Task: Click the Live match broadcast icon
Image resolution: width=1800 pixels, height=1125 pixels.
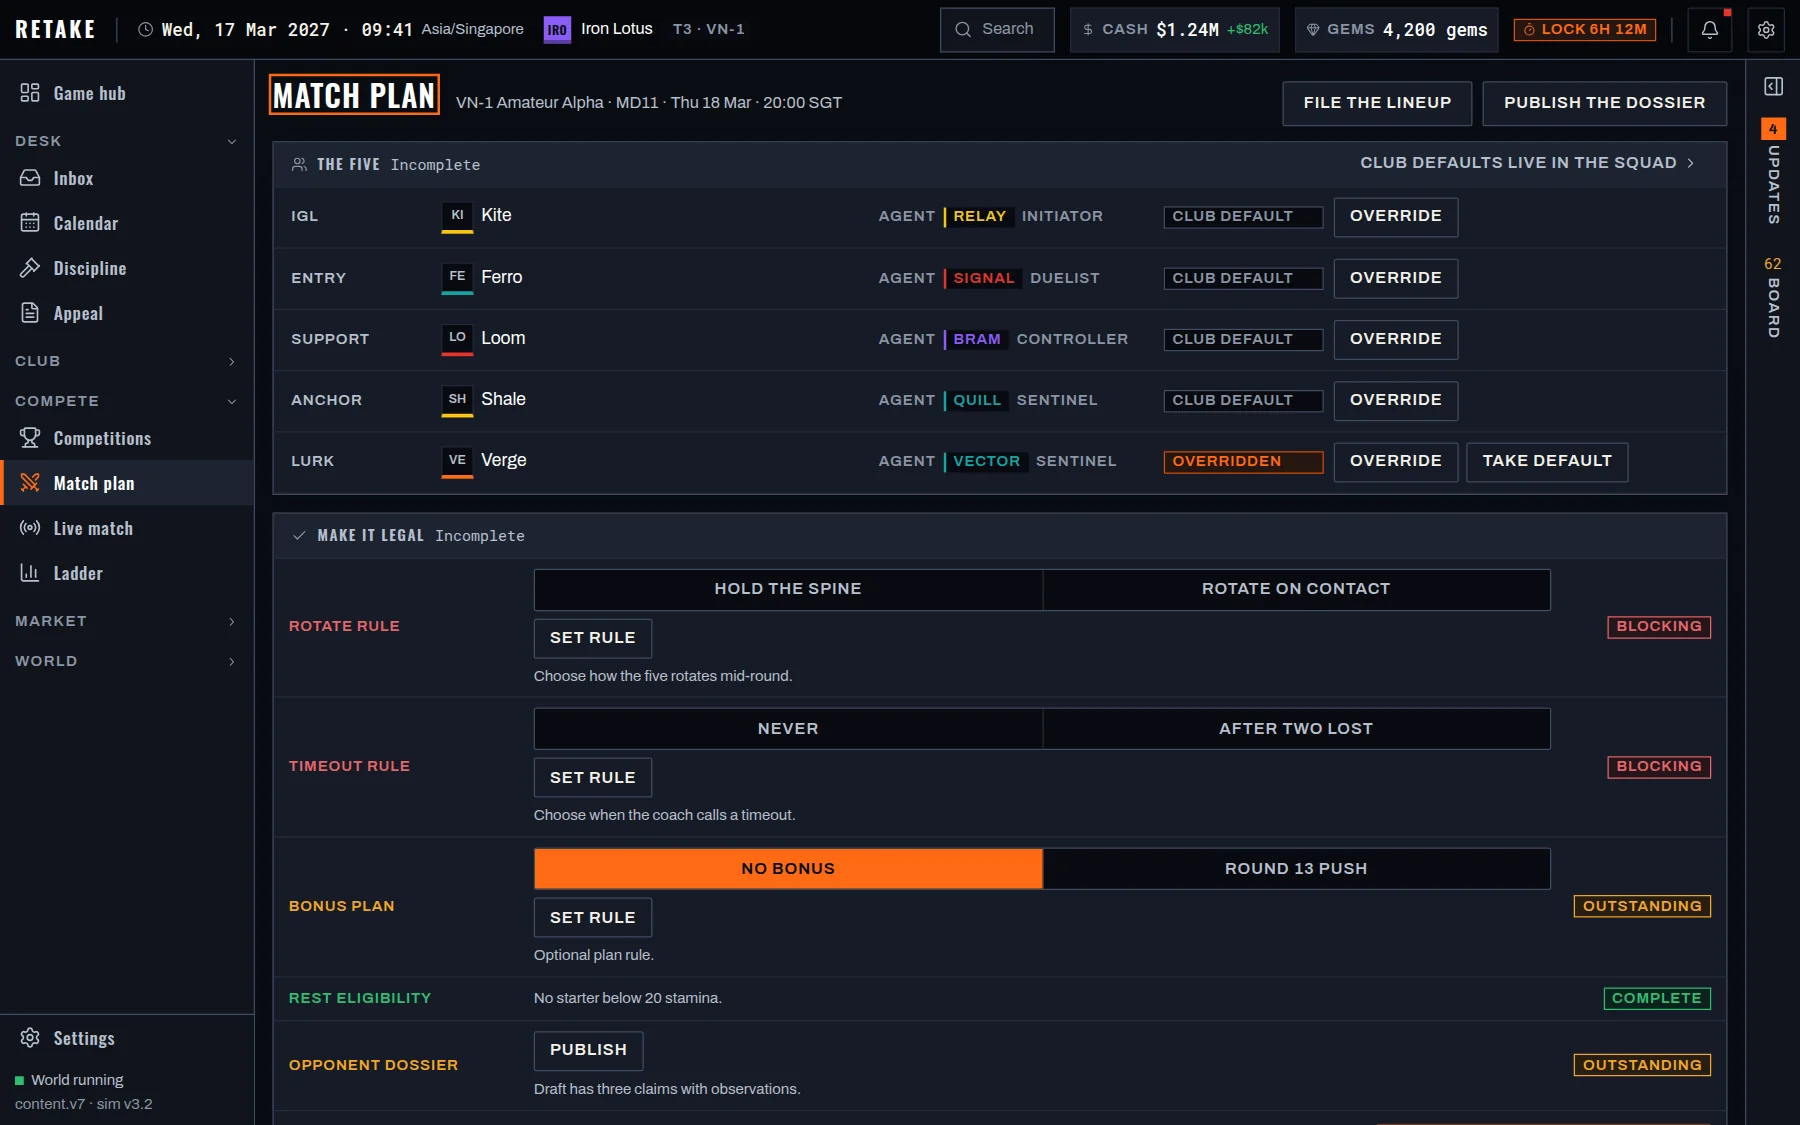Action: tap(30, 528)
